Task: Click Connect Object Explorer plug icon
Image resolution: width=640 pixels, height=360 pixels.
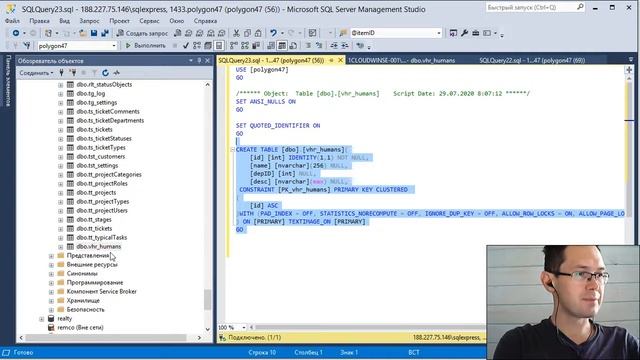Action: point(61,73)
